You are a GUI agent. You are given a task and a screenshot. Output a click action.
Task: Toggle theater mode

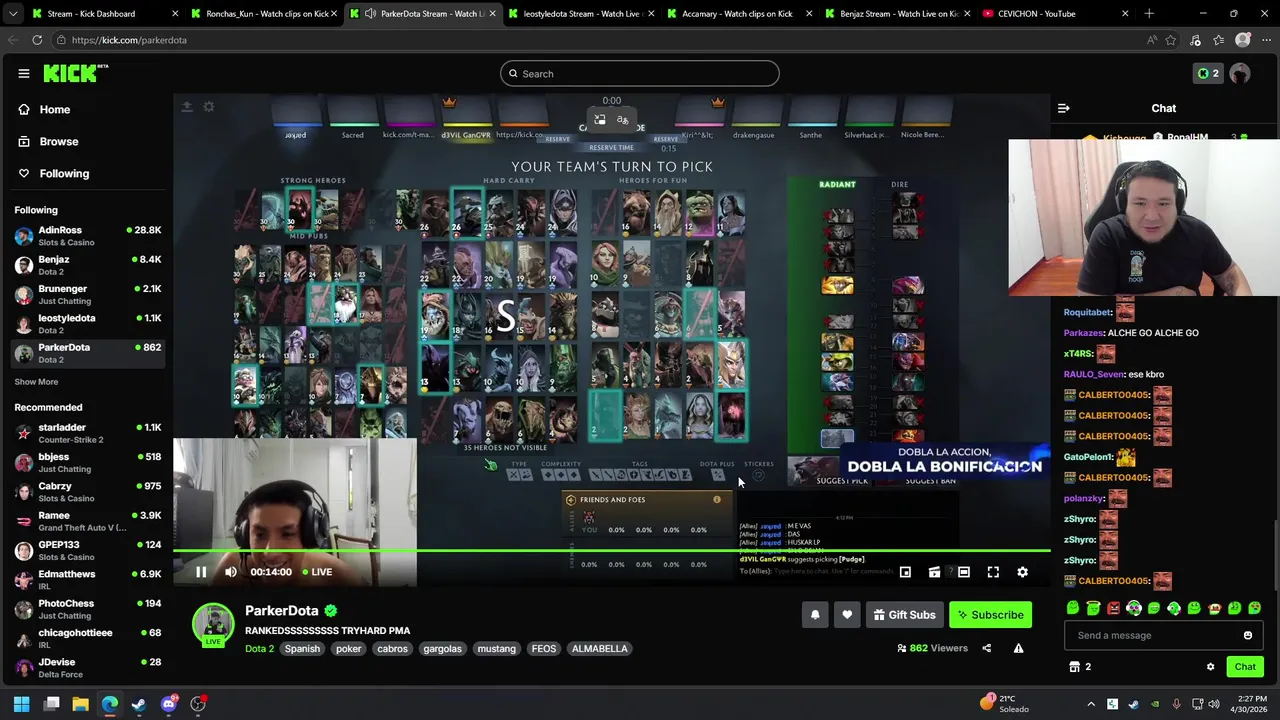pyautogui.click(x=964, y=572)
